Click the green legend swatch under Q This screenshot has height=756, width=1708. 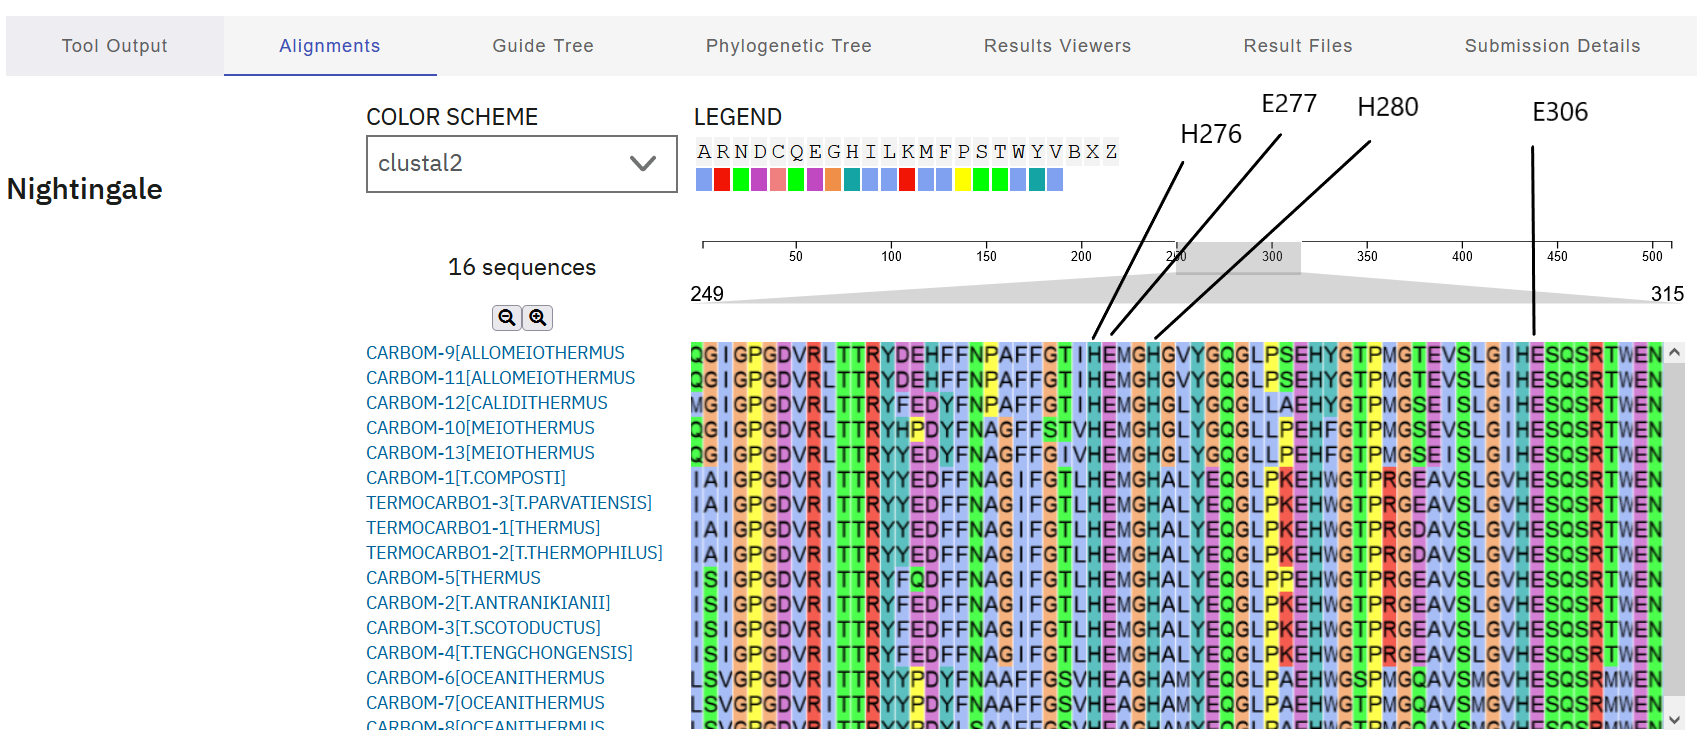pyautogui.click(x=796, y=180)
